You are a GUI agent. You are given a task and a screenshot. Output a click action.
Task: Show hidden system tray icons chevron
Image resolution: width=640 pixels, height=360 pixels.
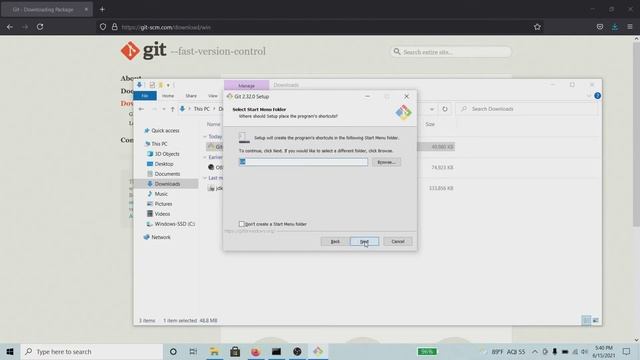point(534,351)
